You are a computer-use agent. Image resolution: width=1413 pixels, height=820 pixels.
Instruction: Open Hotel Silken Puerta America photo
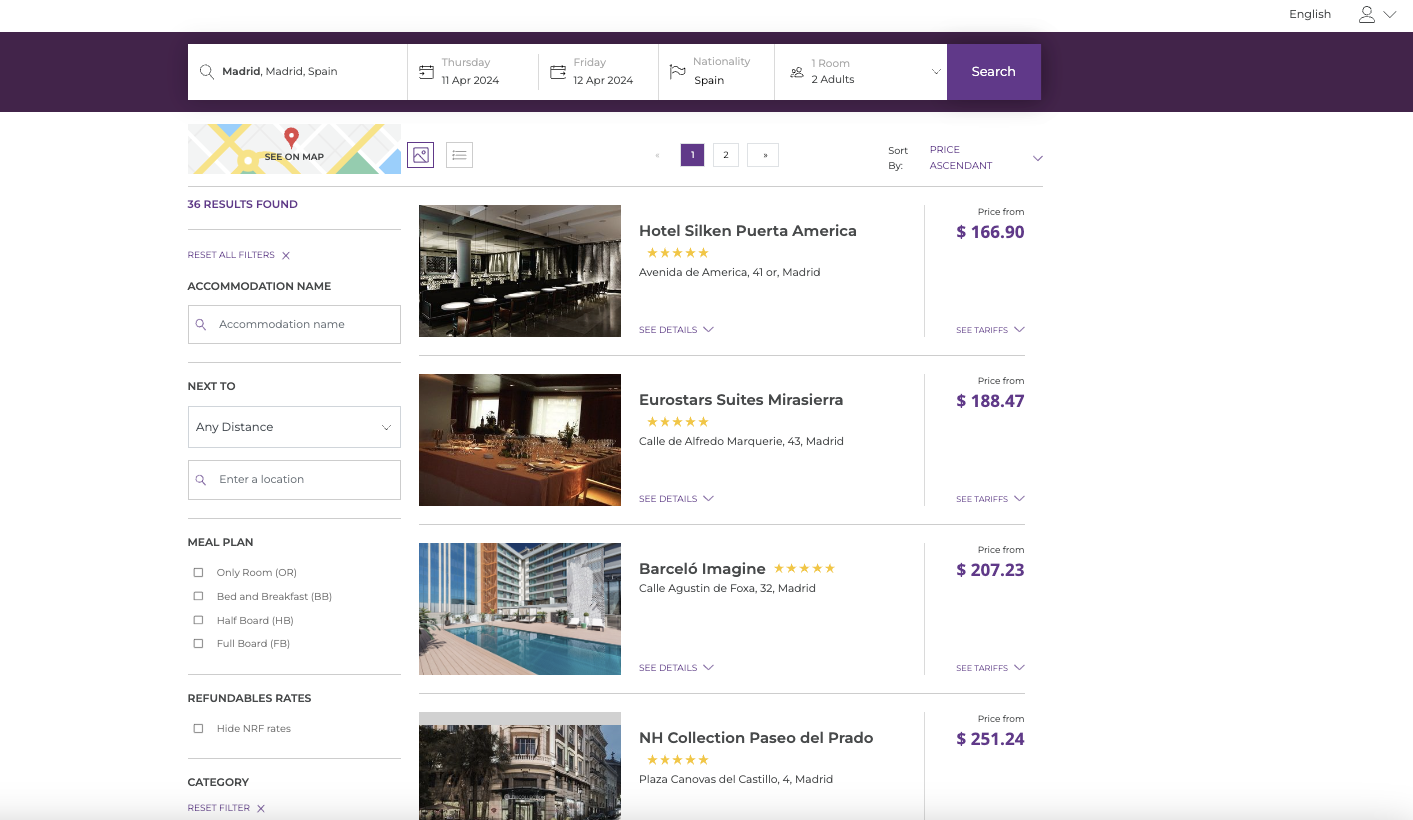pyautogui.click(x=520, y=271)
